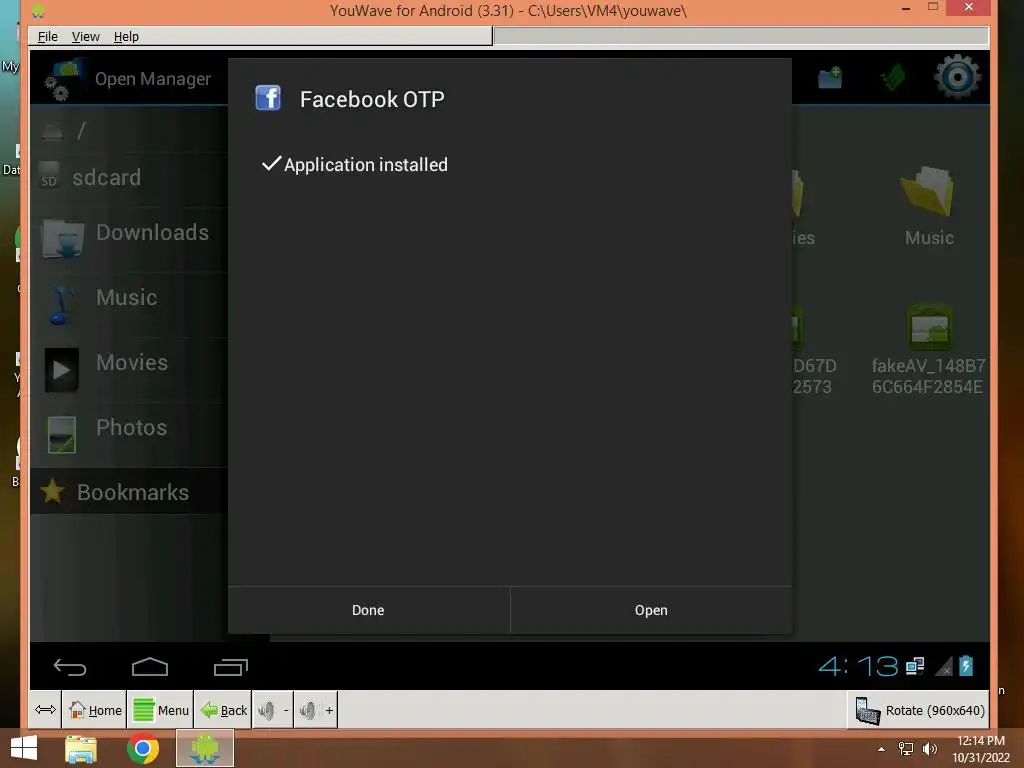1024x768 pixels.
Task: Click the YouWave Android taskbar icon
Action: click(x=204, y=748)
